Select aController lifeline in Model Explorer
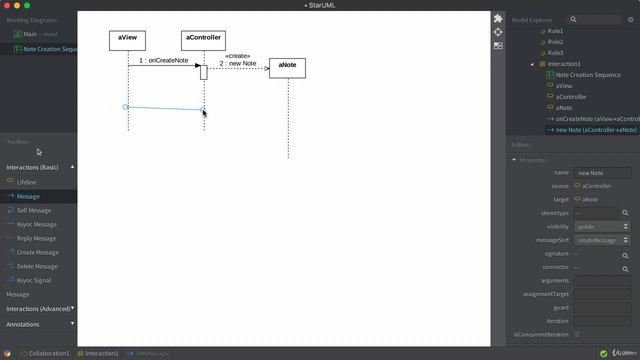The height and width of the screenshot is (360, 640). 570,97
